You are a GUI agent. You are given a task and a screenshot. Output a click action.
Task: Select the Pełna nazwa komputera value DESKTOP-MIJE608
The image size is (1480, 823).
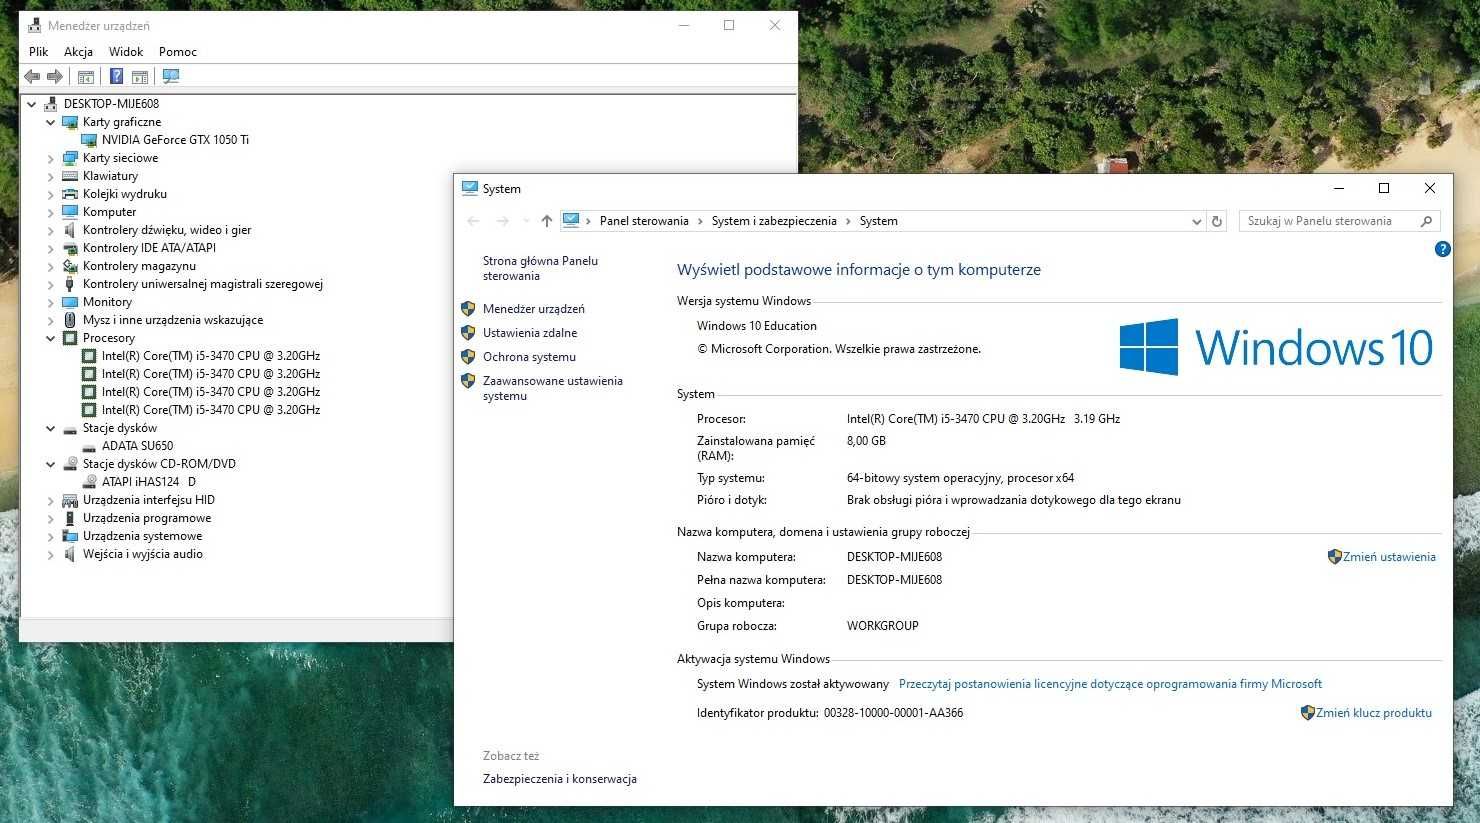(x=894, y=580)
